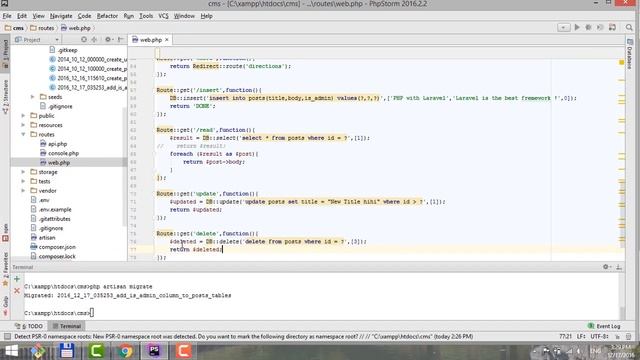Click the PhpStorm taskbar icon
The image size is (640, 360).
[x=154, y=351]
